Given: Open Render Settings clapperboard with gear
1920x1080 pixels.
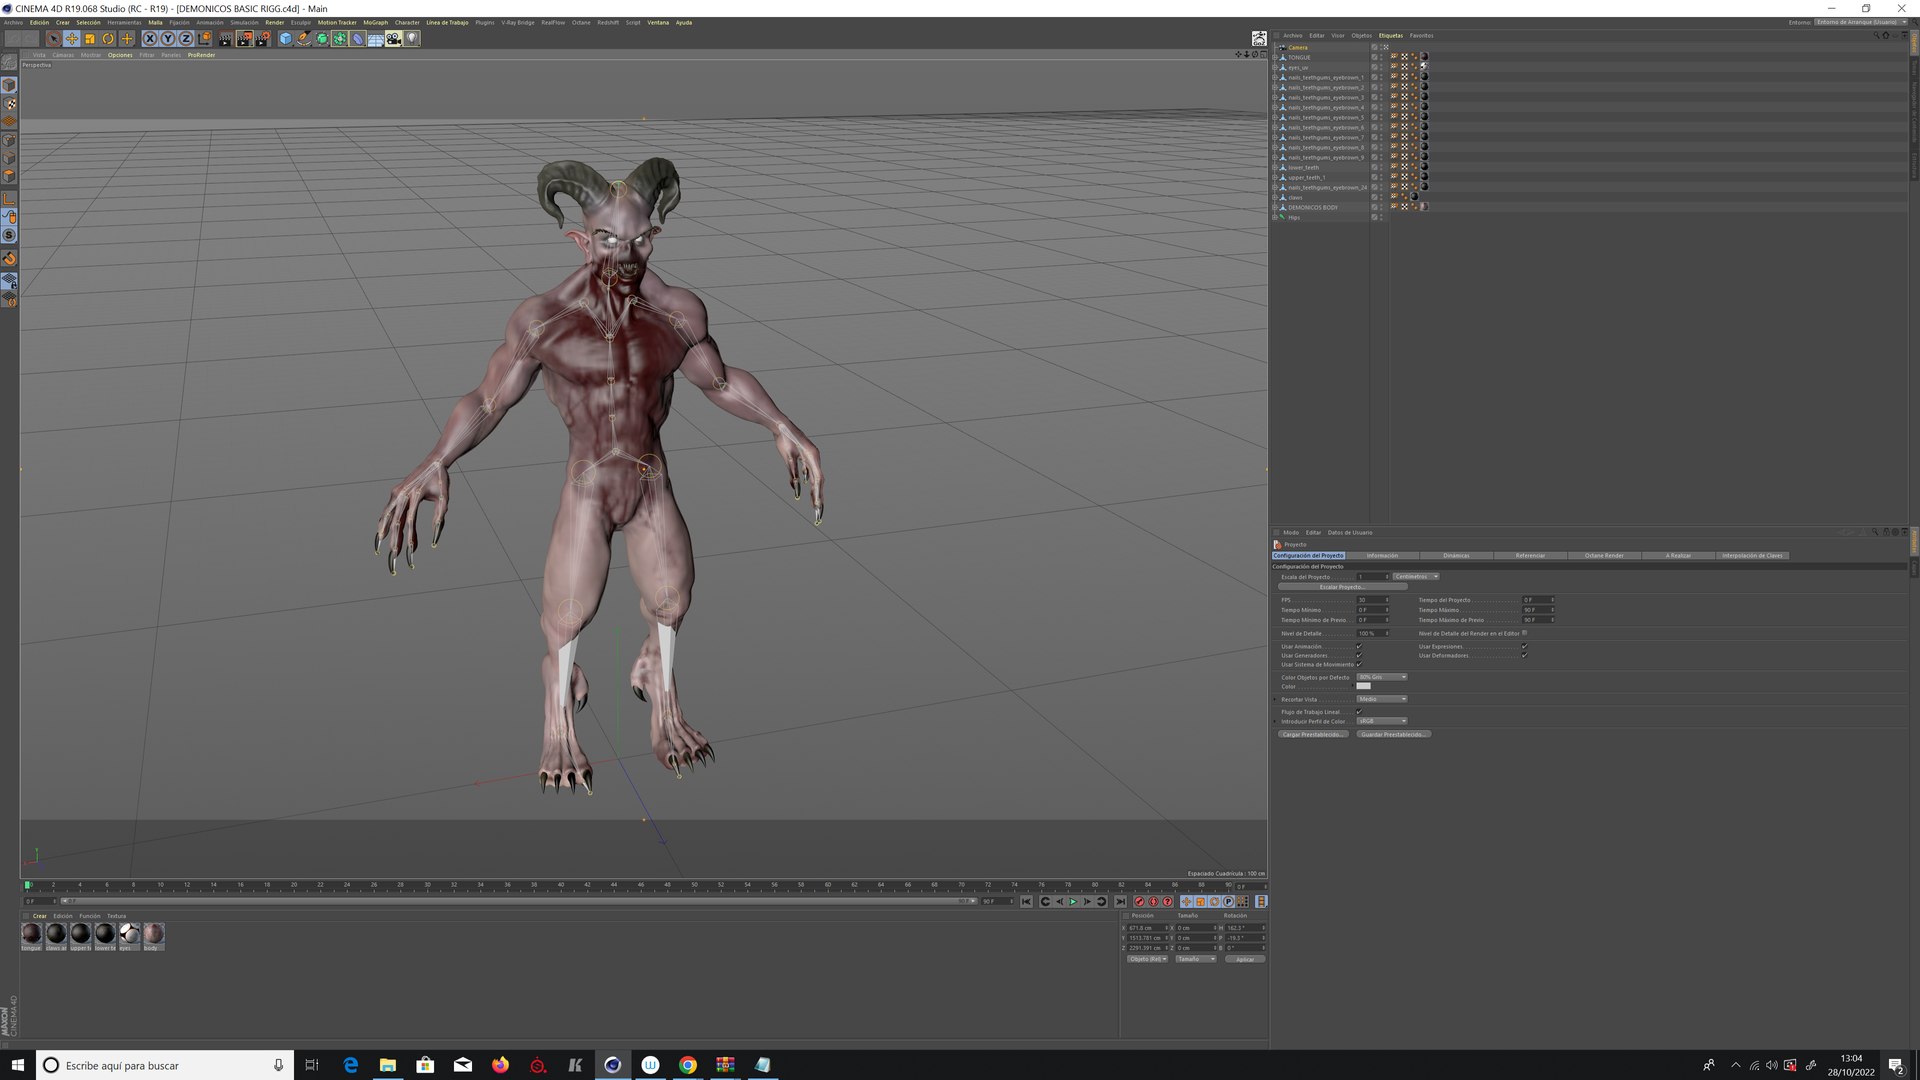Looking at the screenshot, I should click(x=263, y=38).
